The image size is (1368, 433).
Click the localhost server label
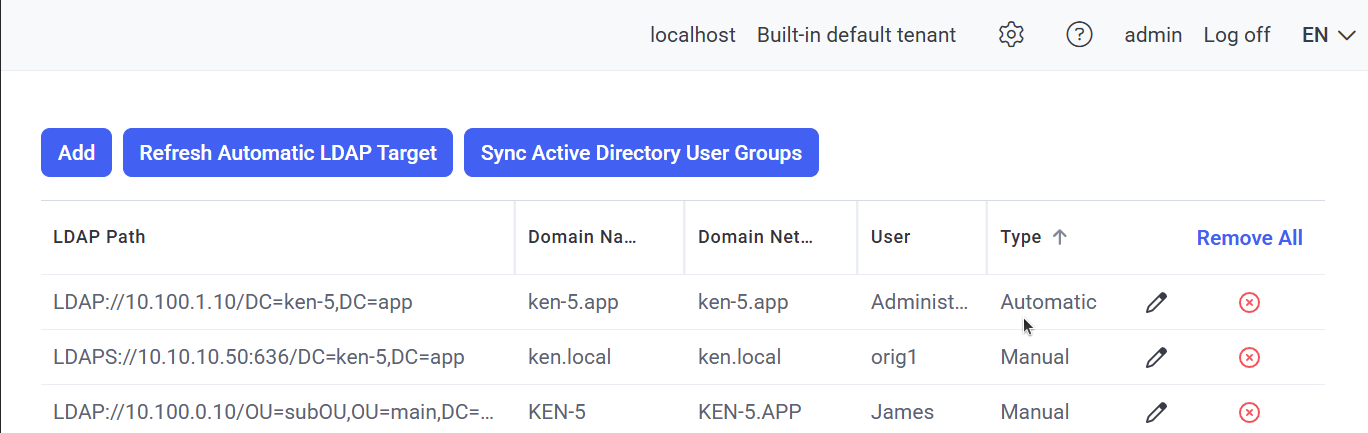[693, 35]
